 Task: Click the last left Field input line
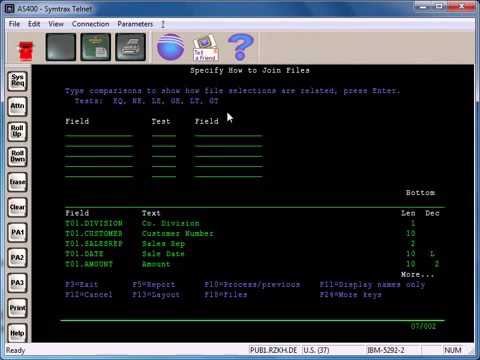pos(99,174)
